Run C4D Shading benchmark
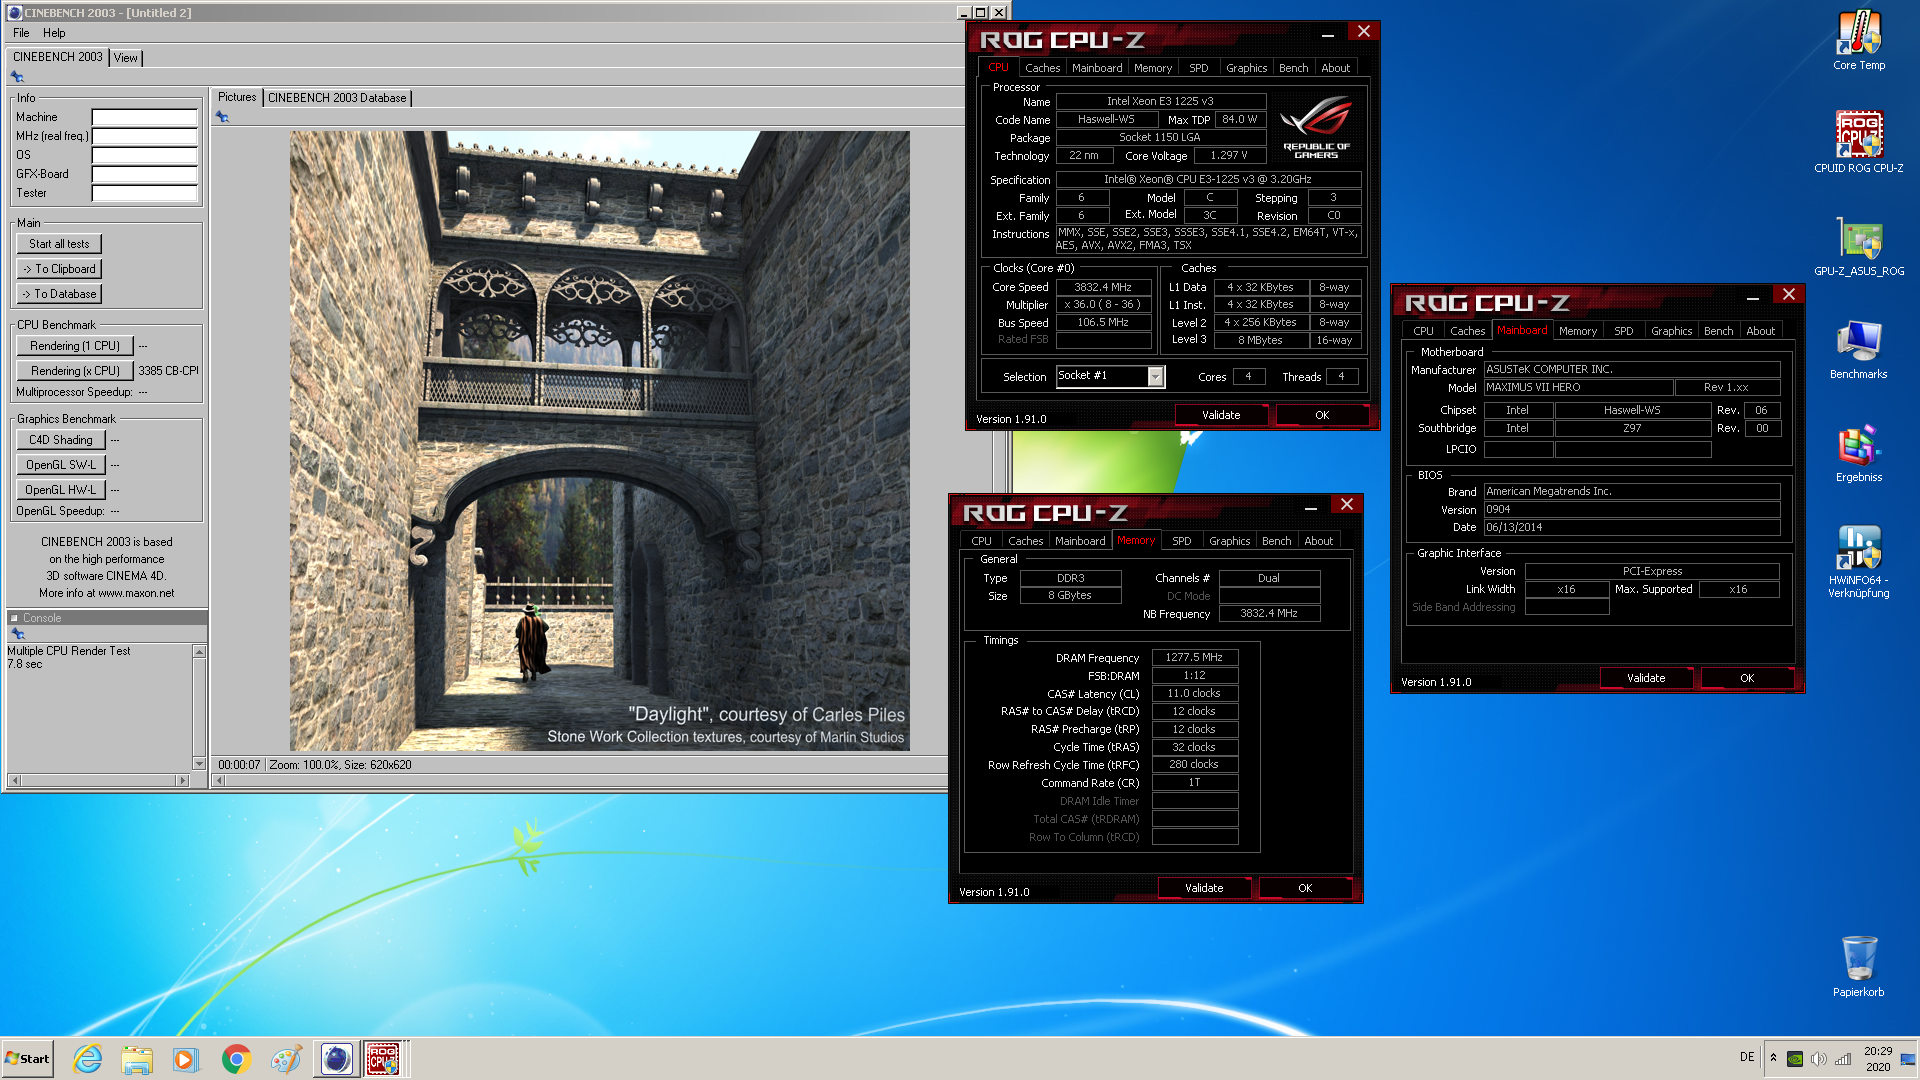 coord(61,440)
